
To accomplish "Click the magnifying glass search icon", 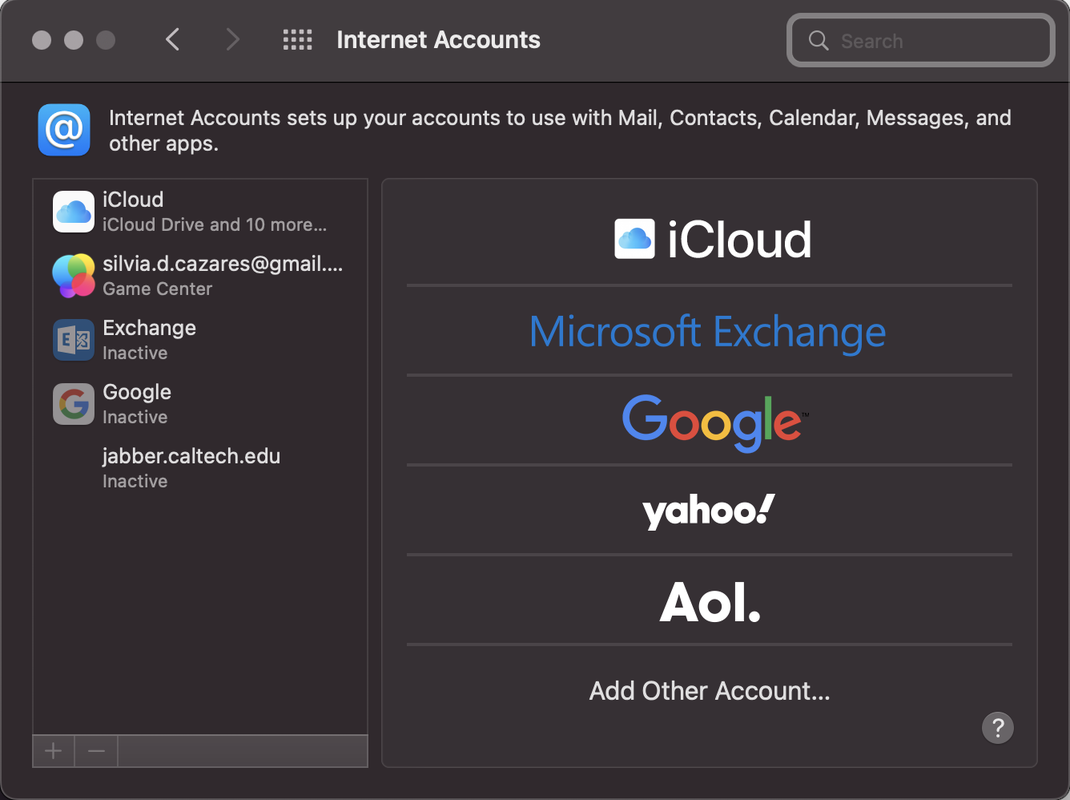I will point(818,41).
